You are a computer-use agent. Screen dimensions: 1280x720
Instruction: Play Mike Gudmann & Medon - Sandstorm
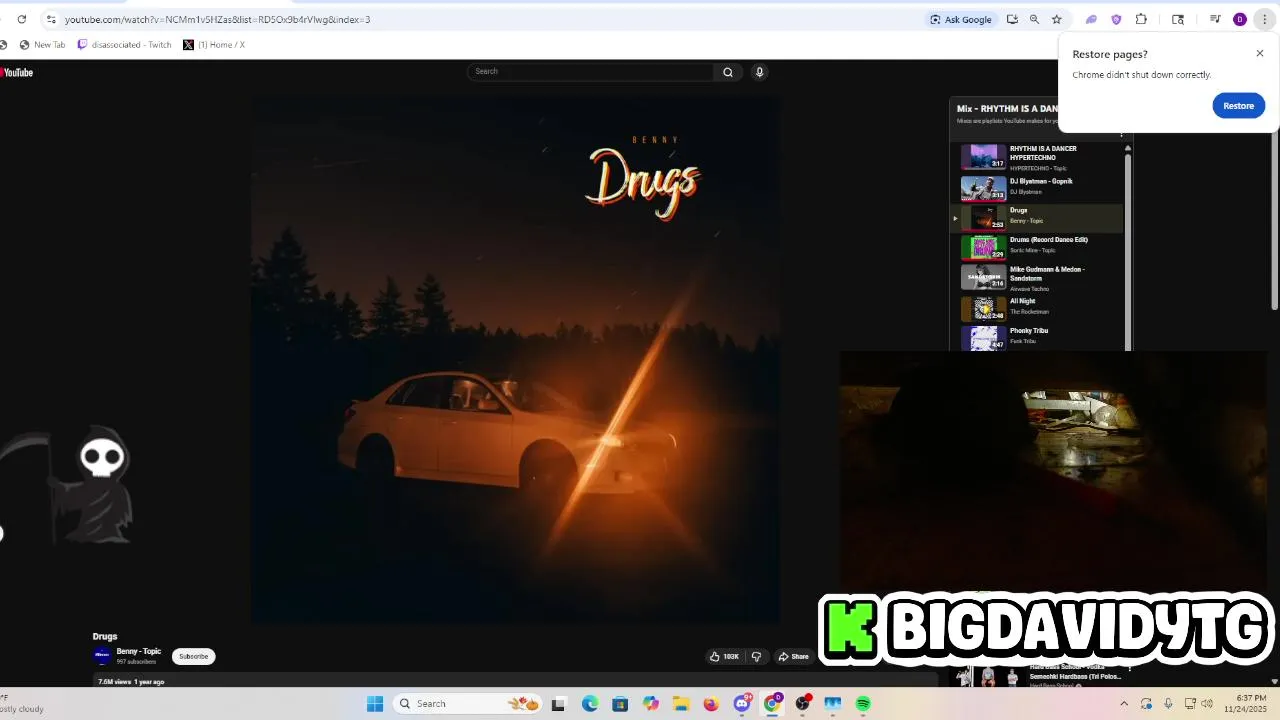1038,277
